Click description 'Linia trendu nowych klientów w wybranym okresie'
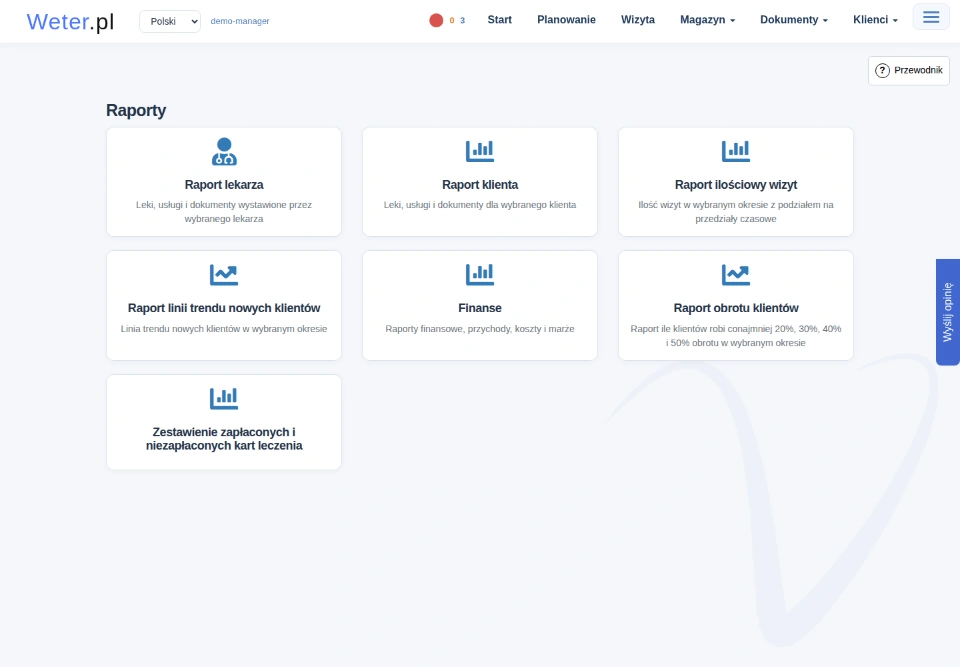This screenshot has height=667, width=960. click(223, 329)
